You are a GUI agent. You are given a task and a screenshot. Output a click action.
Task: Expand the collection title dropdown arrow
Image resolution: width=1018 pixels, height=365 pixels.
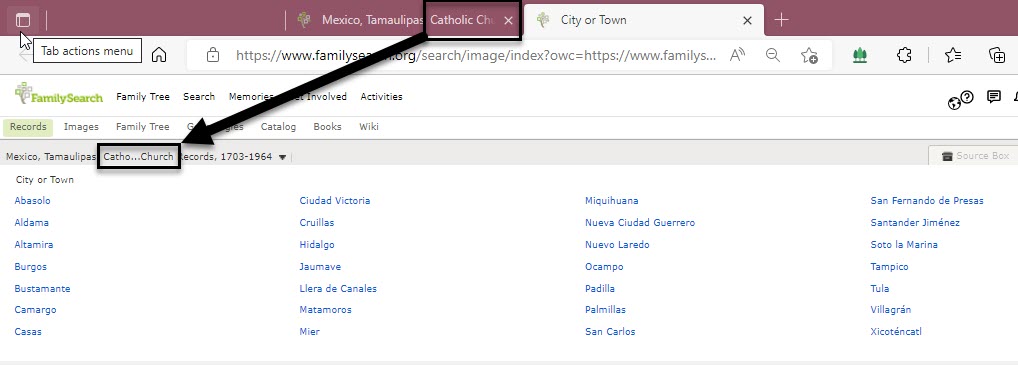[282, 157]
